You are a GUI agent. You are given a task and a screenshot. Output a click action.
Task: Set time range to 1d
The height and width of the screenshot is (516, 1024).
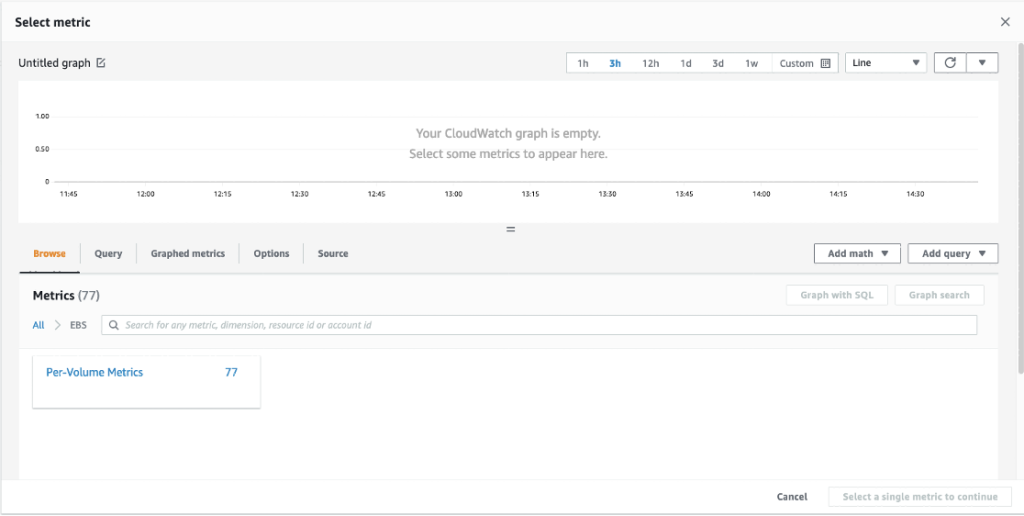(686, 63)
